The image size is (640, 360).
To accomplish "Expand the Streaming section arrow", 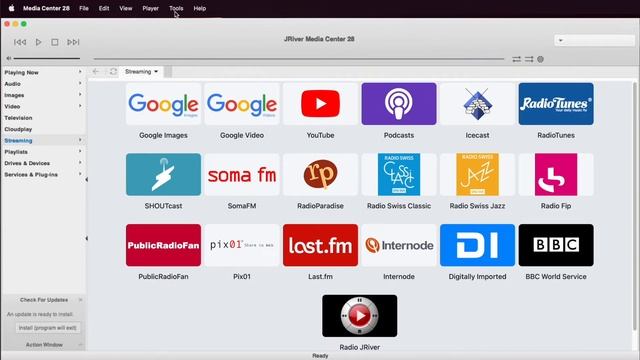I will pos(80,140).
